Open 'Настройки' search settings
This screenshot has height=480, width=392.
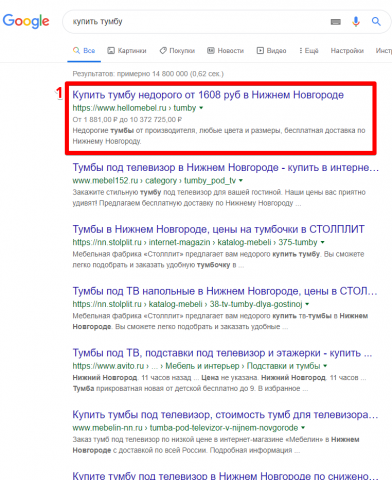point(347,51)
